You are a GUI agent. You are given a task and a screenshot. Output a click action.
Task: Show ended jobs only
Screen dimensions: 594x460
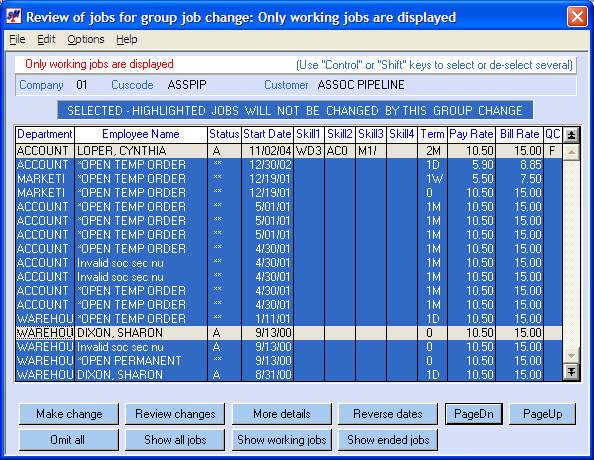tap(388, 440)
